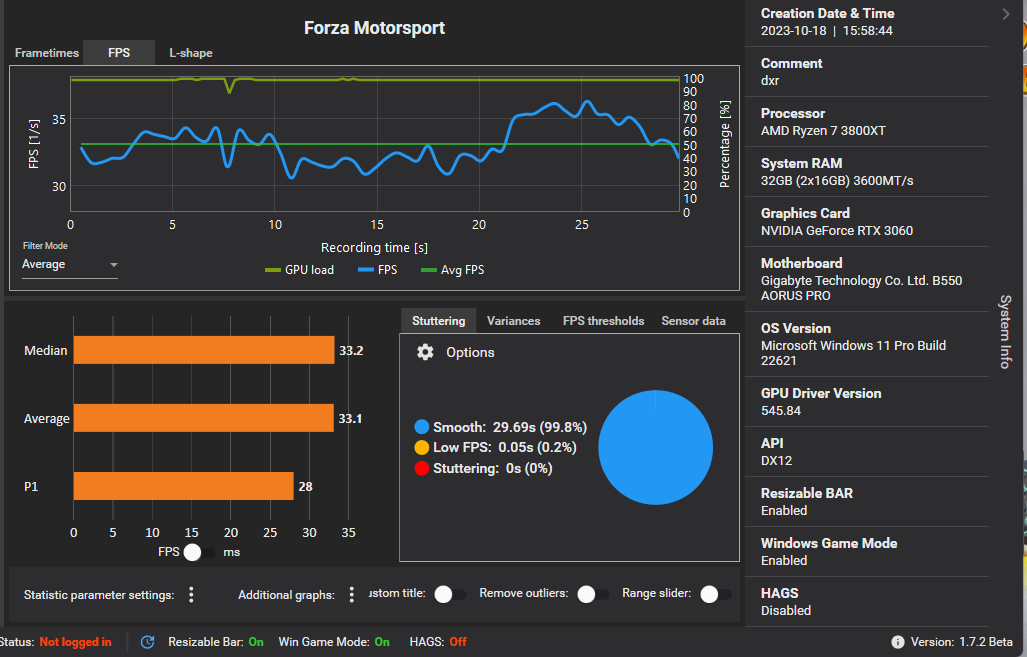Enable the Remove outliers switch
This screenshot has width=1027, height=657.
coord(593,594)
